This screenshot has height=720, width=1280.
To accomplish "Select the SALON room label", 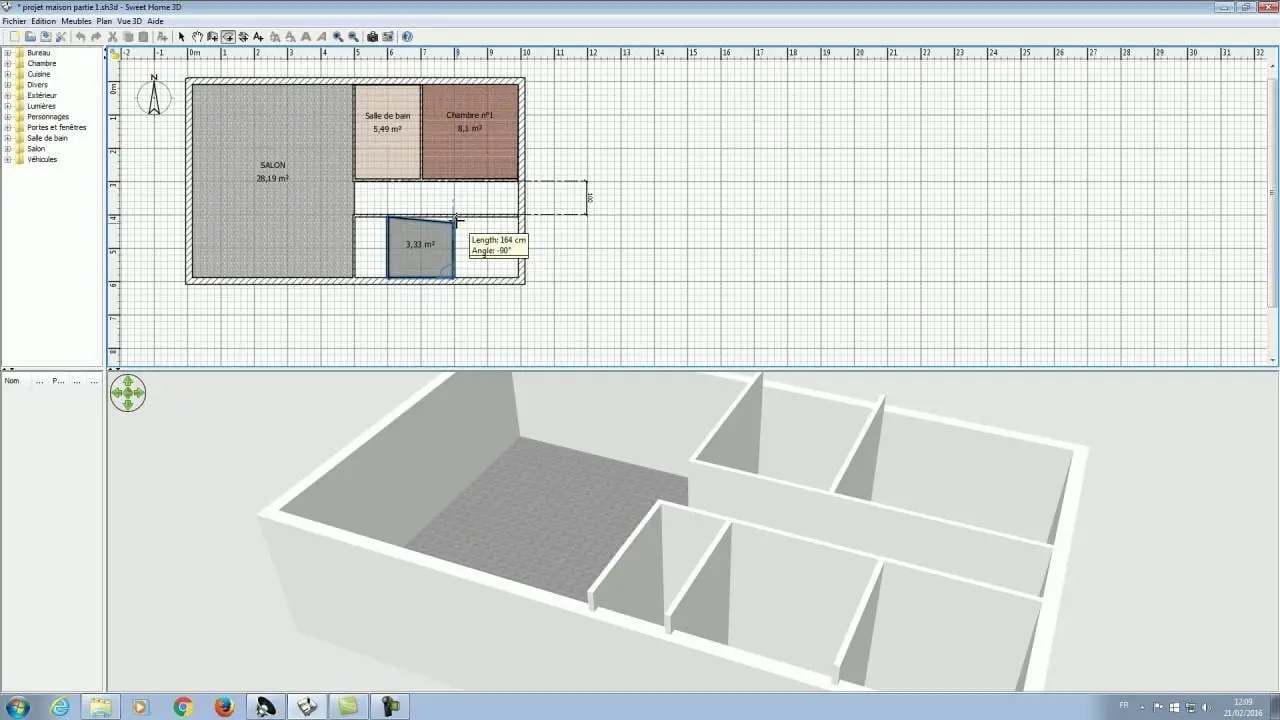I will click(272, 165).
